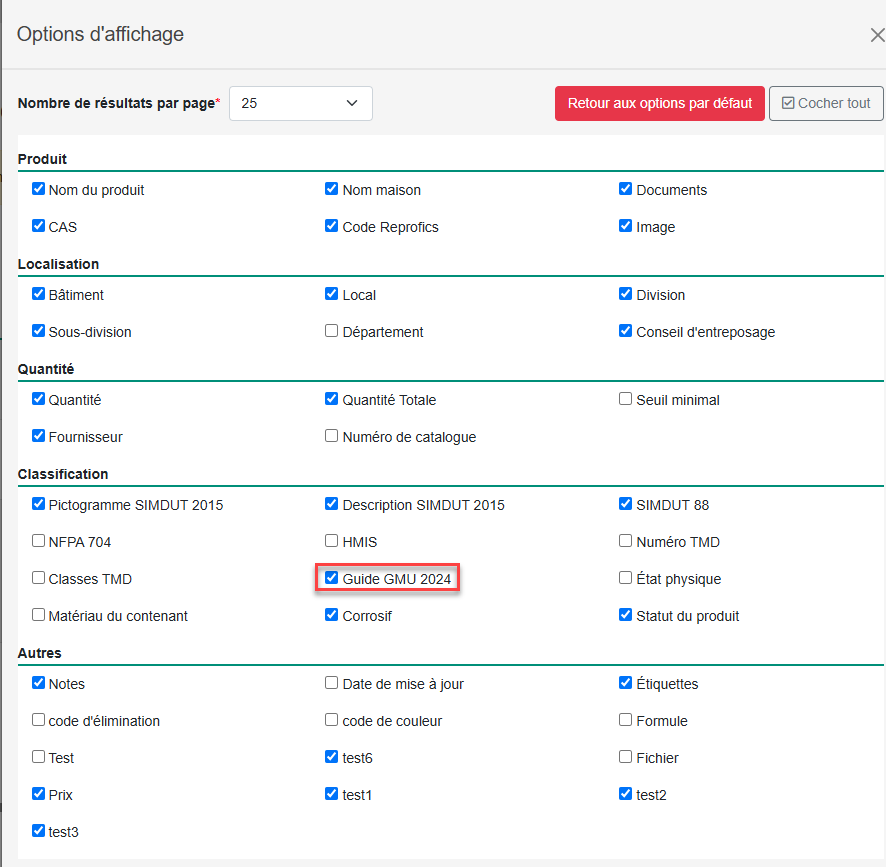Screen dimensions: 886x867
Task: Enable the code de couleur checkbox
Action: [332, 720]
